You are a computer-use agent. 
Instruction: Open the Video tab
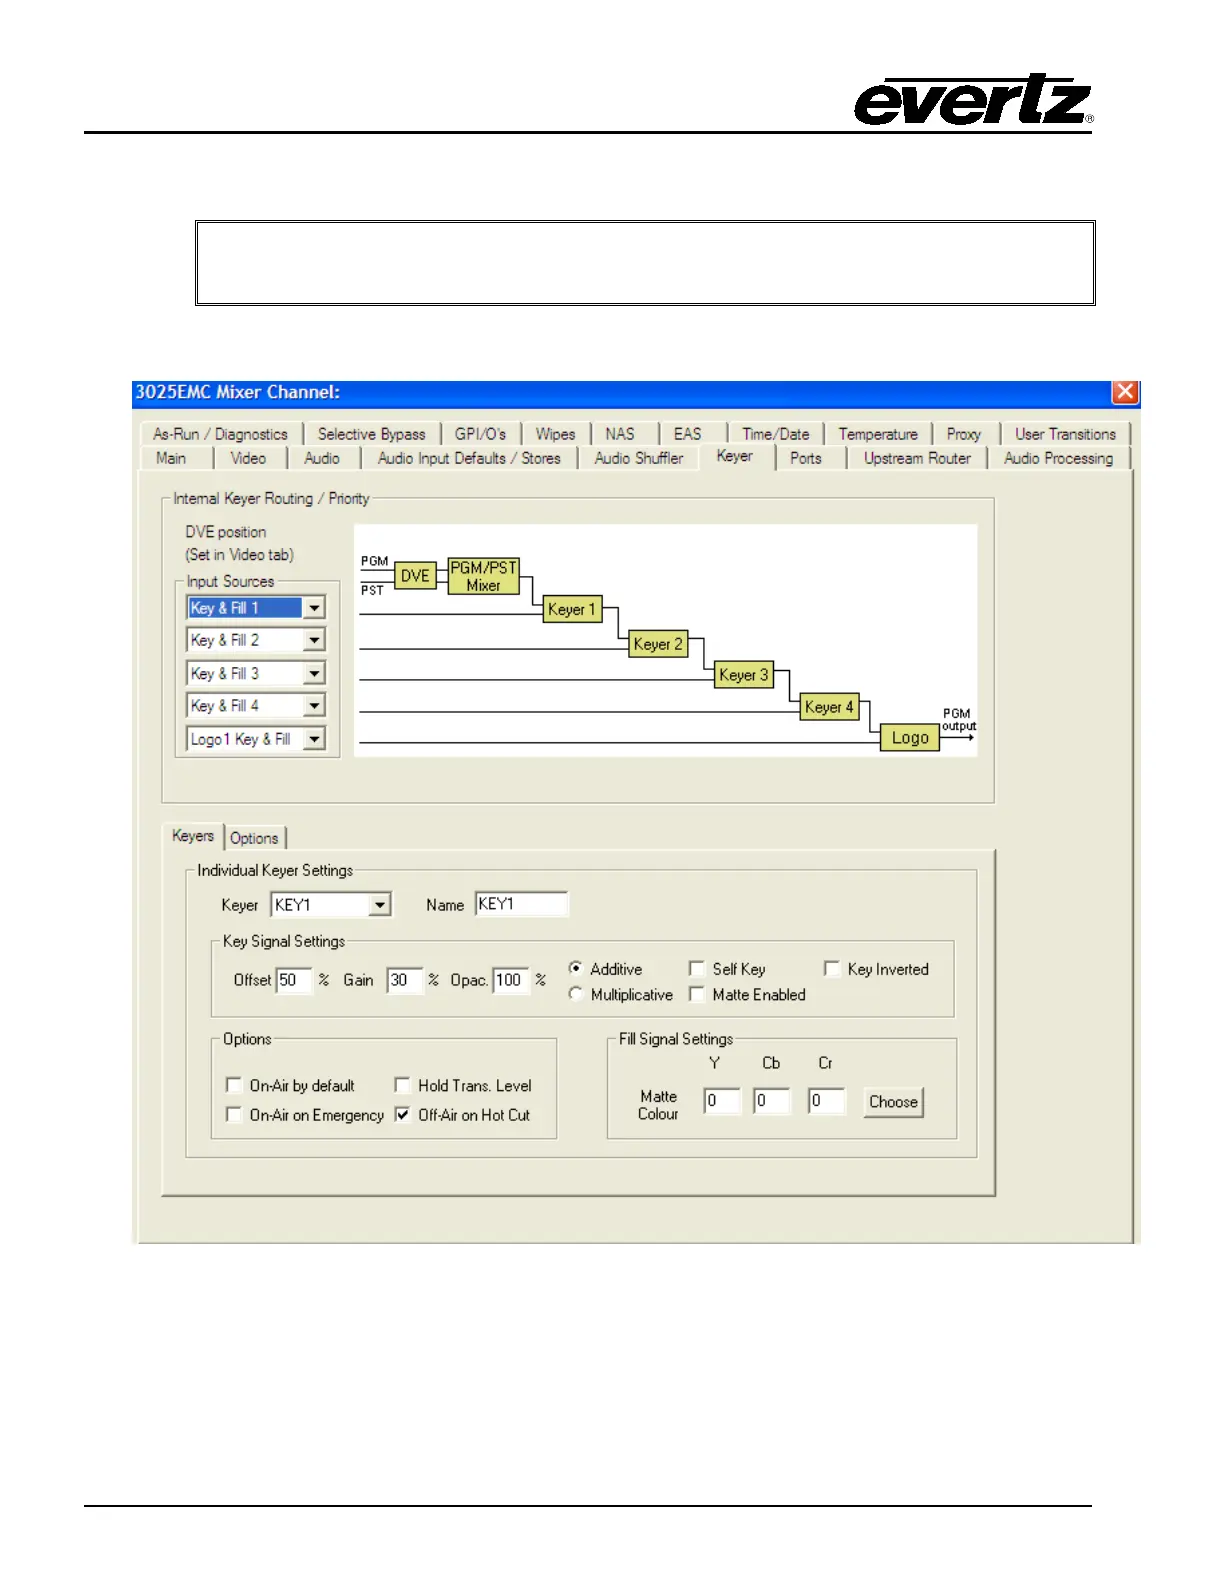pyautogui.click(x=248, y=458)
